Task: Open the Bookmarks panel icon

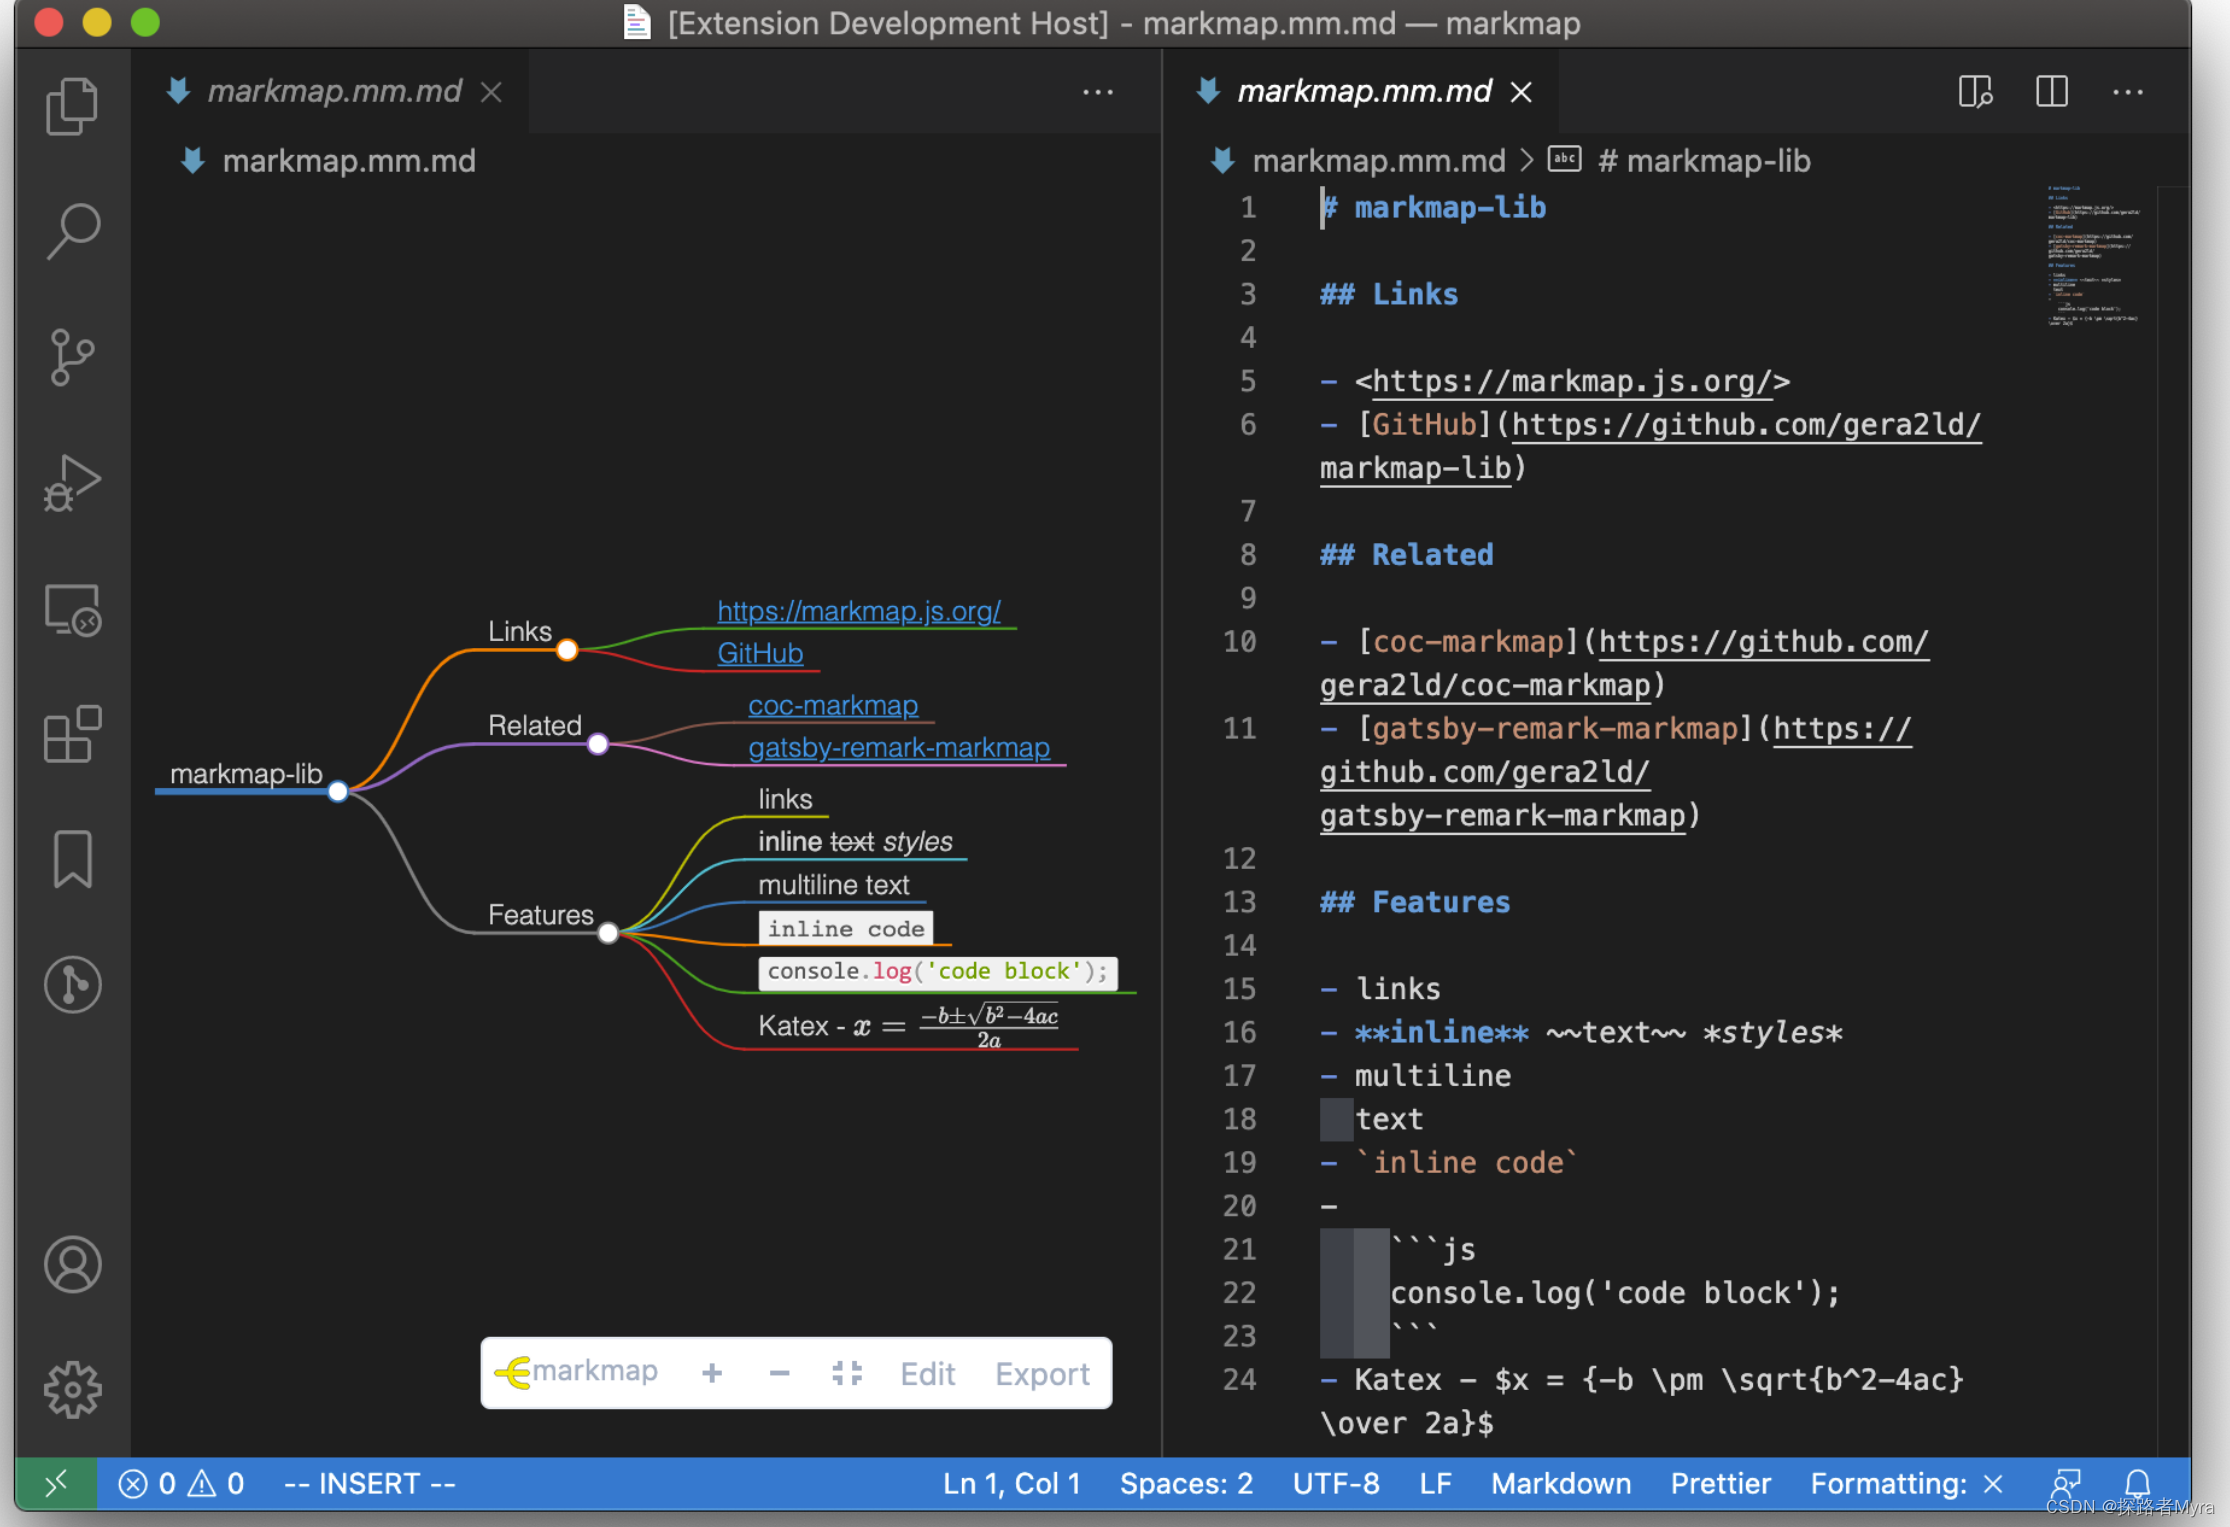Action: 72,859
